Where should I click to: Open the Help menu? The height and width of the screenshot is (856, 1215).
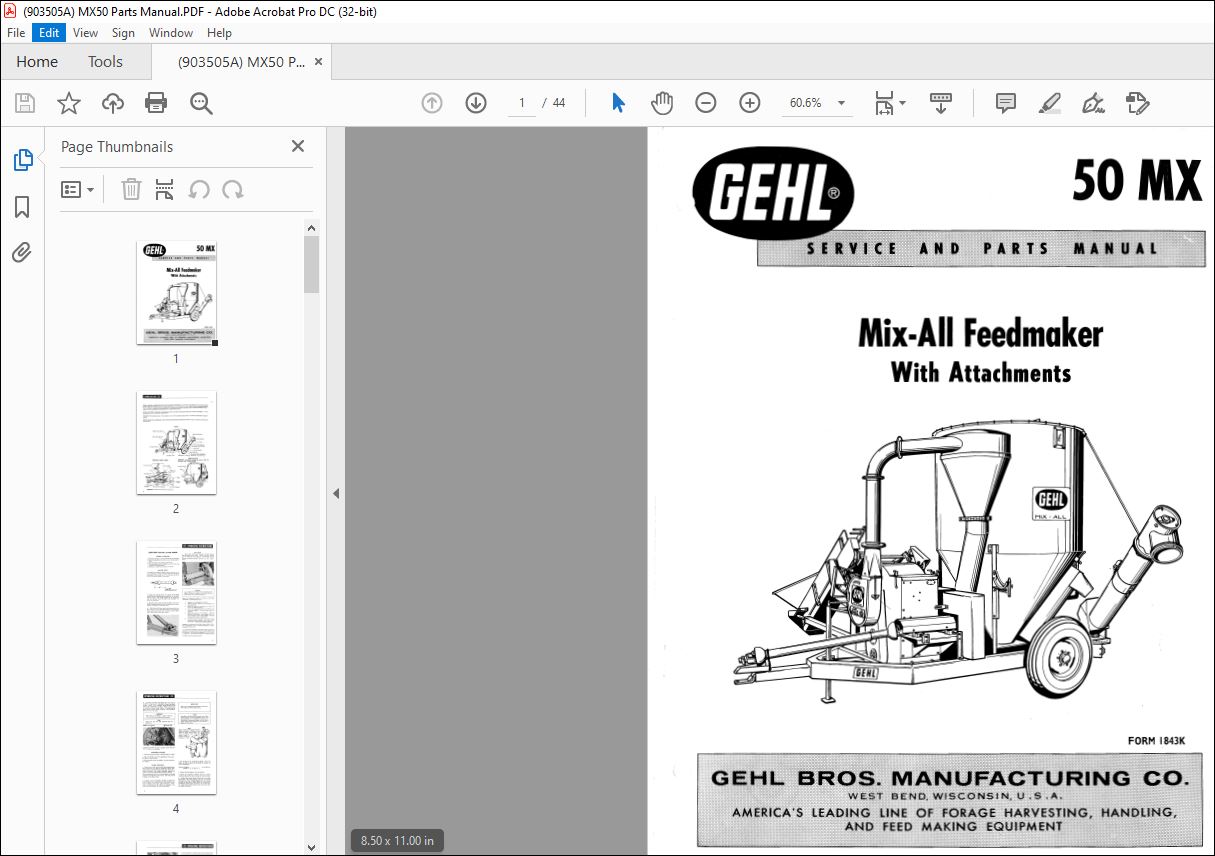point(219,33)
